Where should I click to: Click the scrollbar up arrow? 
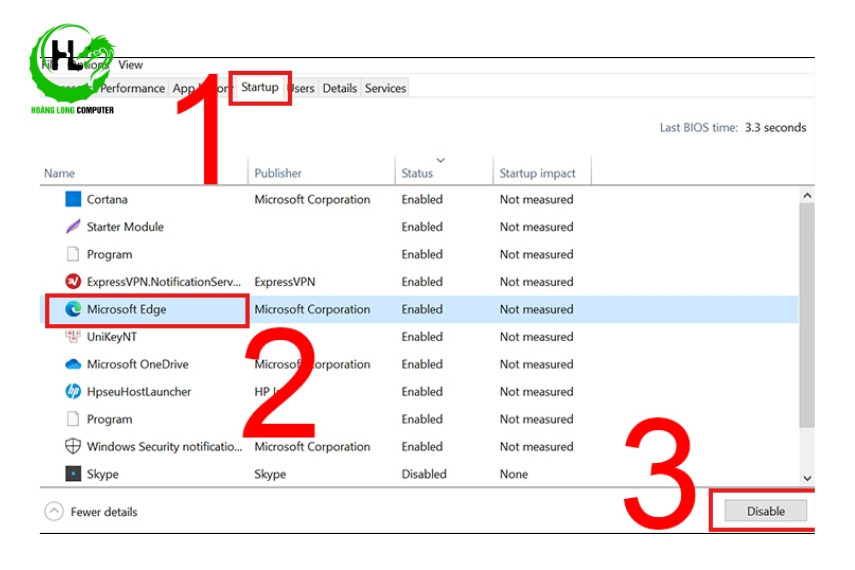808,195
